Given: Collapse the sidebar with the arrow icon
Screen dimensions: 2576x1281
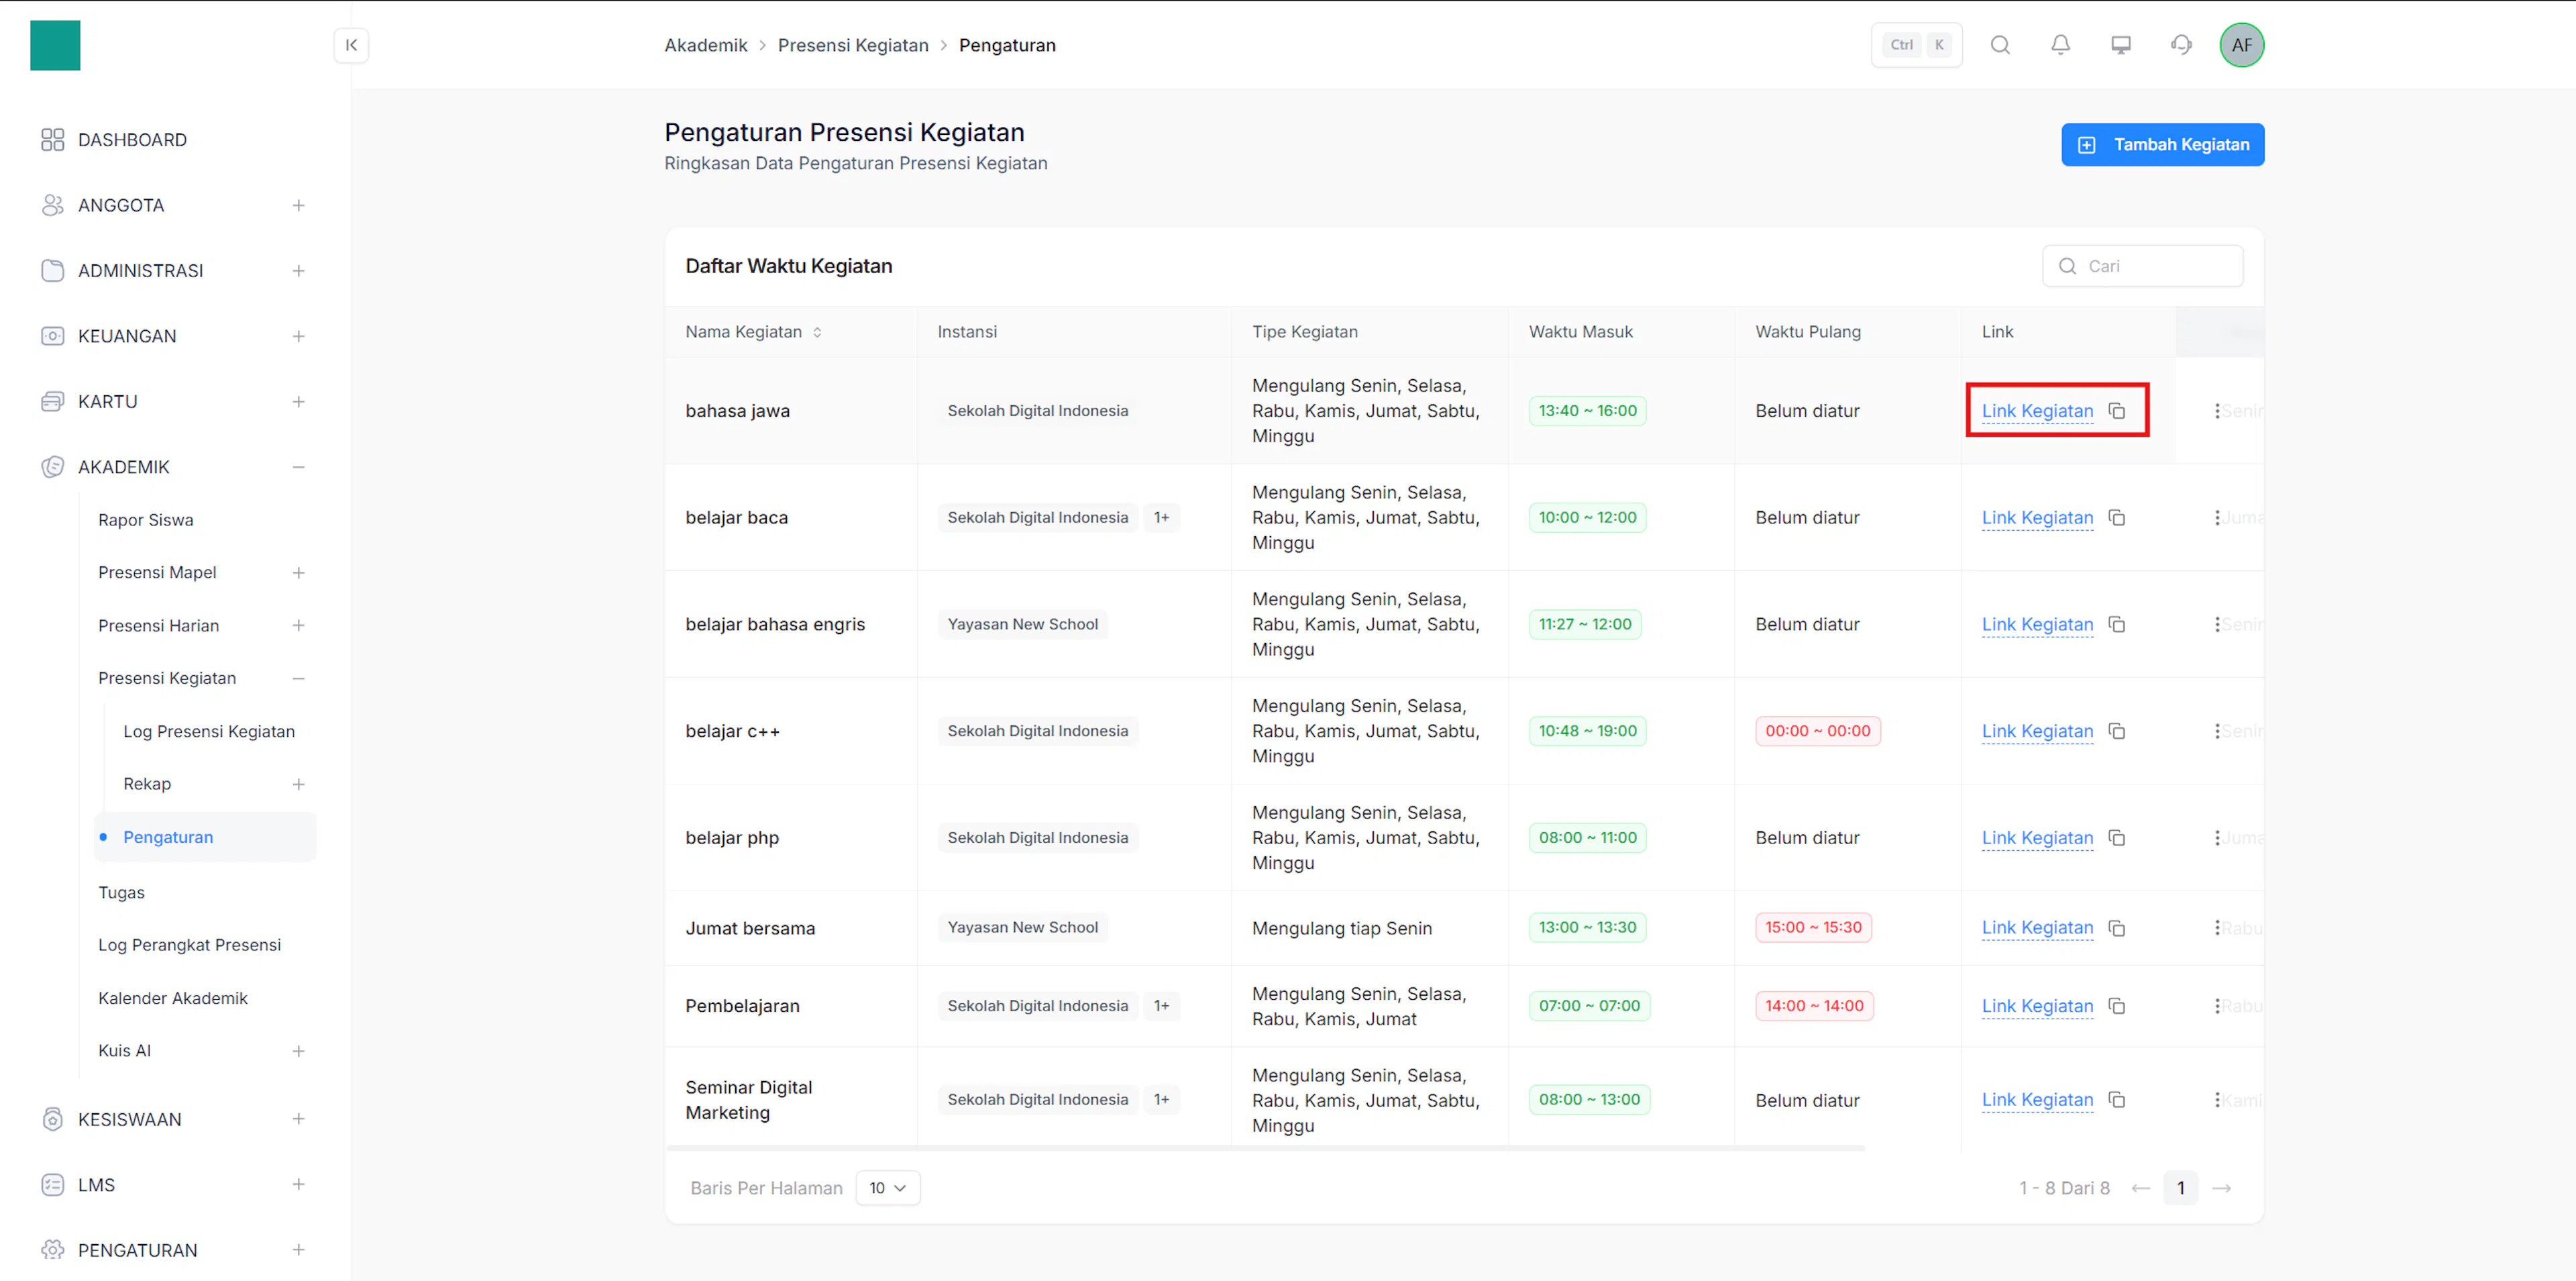Looking at the screenshot, I should [x=351, y=45].
